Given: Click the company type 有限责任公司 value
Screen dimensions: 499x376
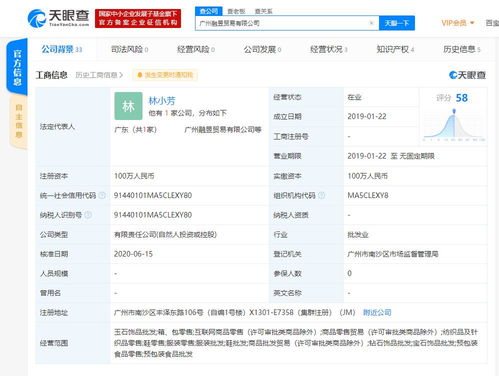Looking at the screenshot, I should pos(165,235).
